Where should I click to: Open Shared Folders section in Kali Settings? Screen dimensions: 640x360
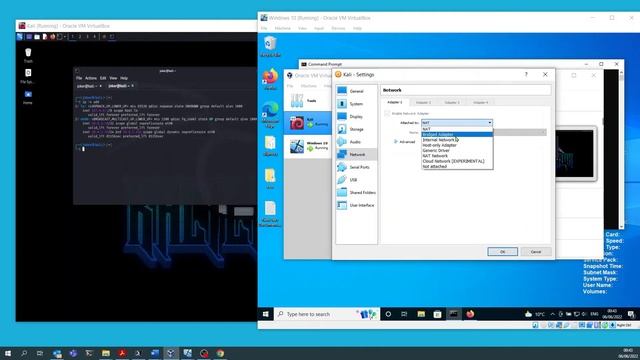coord(356,192)
